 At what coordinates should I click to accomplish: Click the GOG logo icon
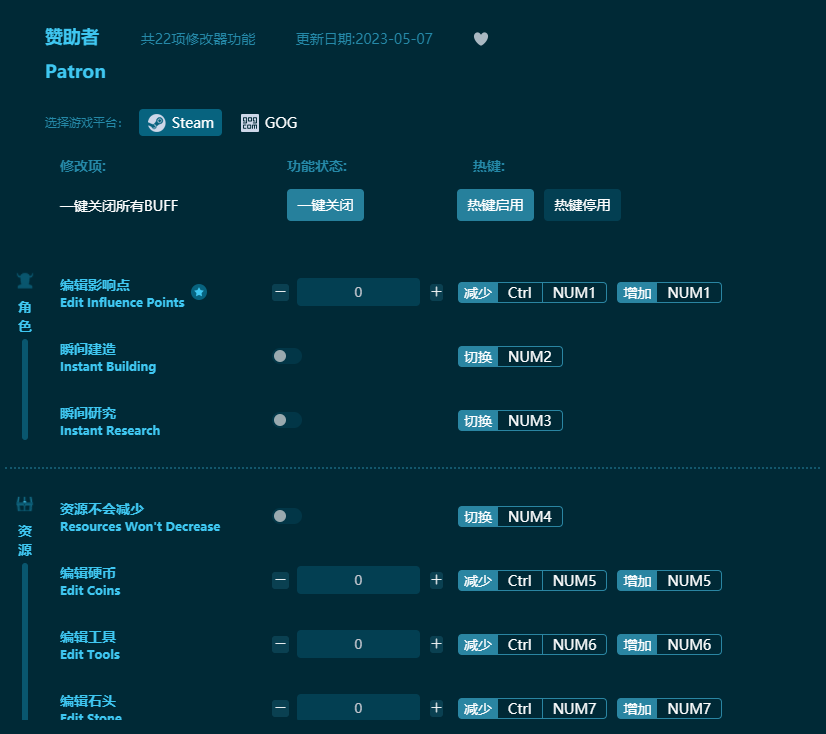[x=248, y=122]
